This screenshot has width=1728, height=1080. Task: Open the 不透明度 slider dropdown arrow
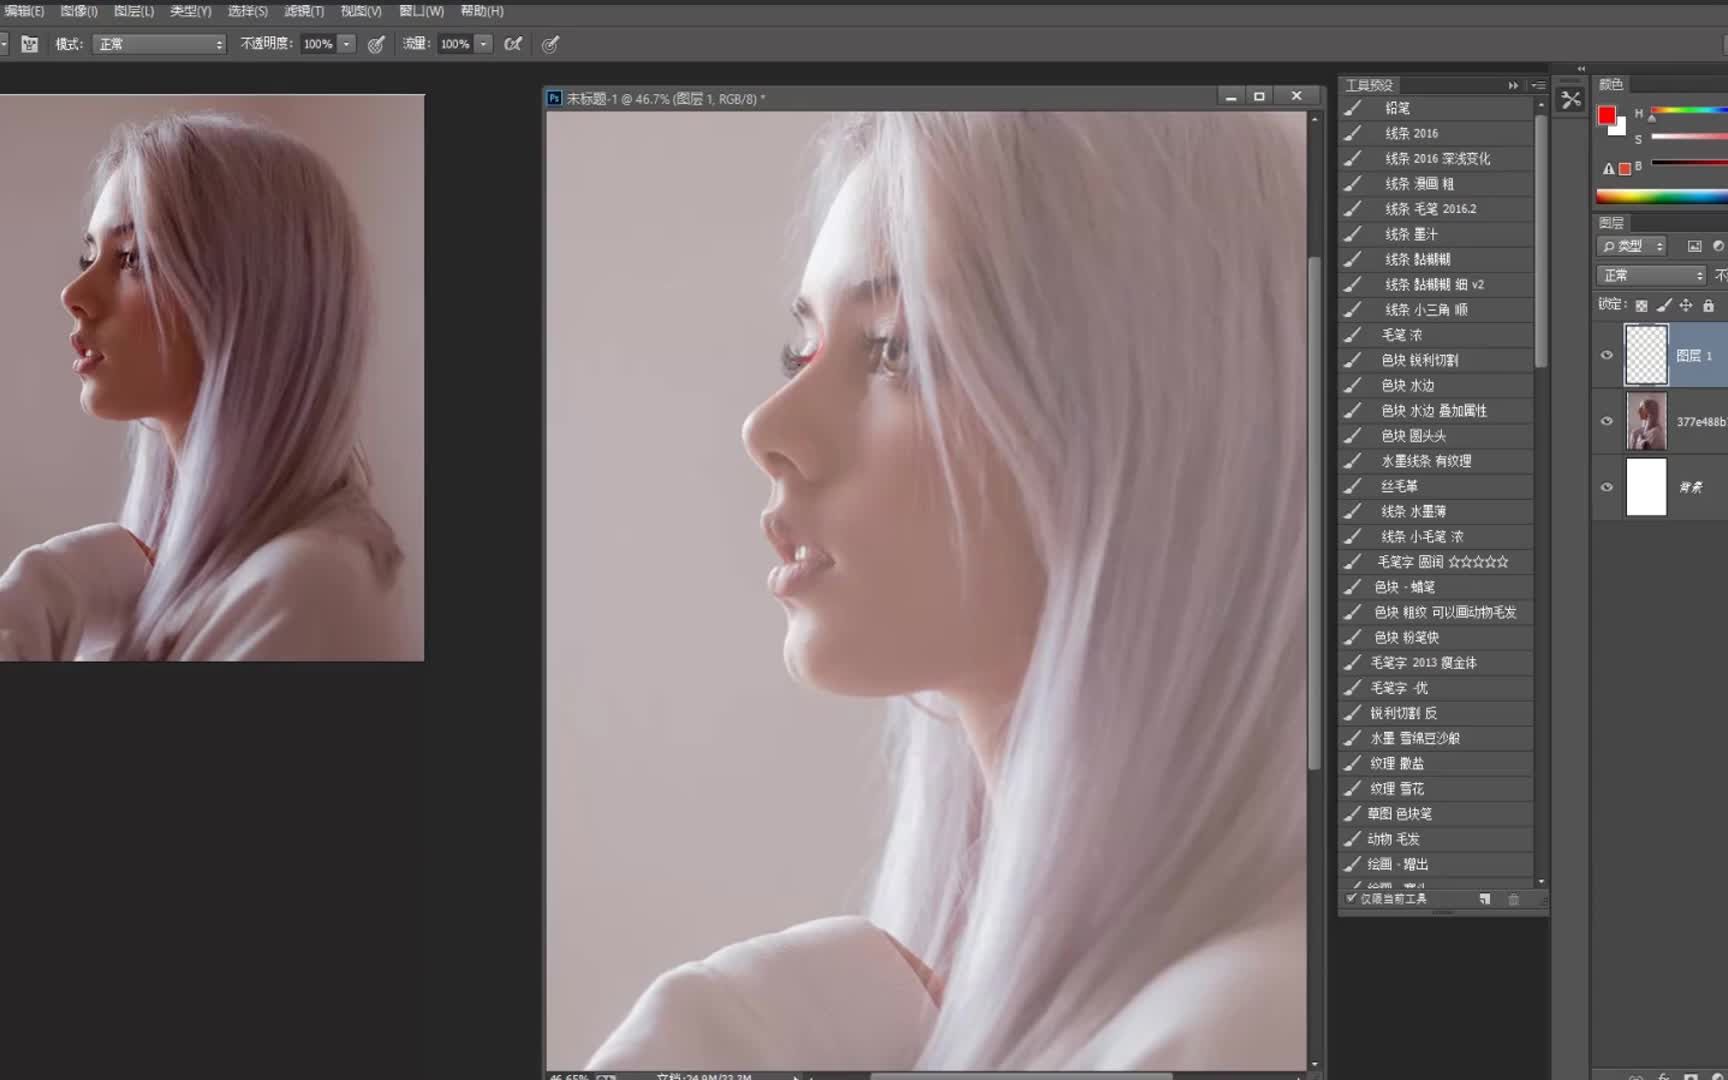[346, 44]
